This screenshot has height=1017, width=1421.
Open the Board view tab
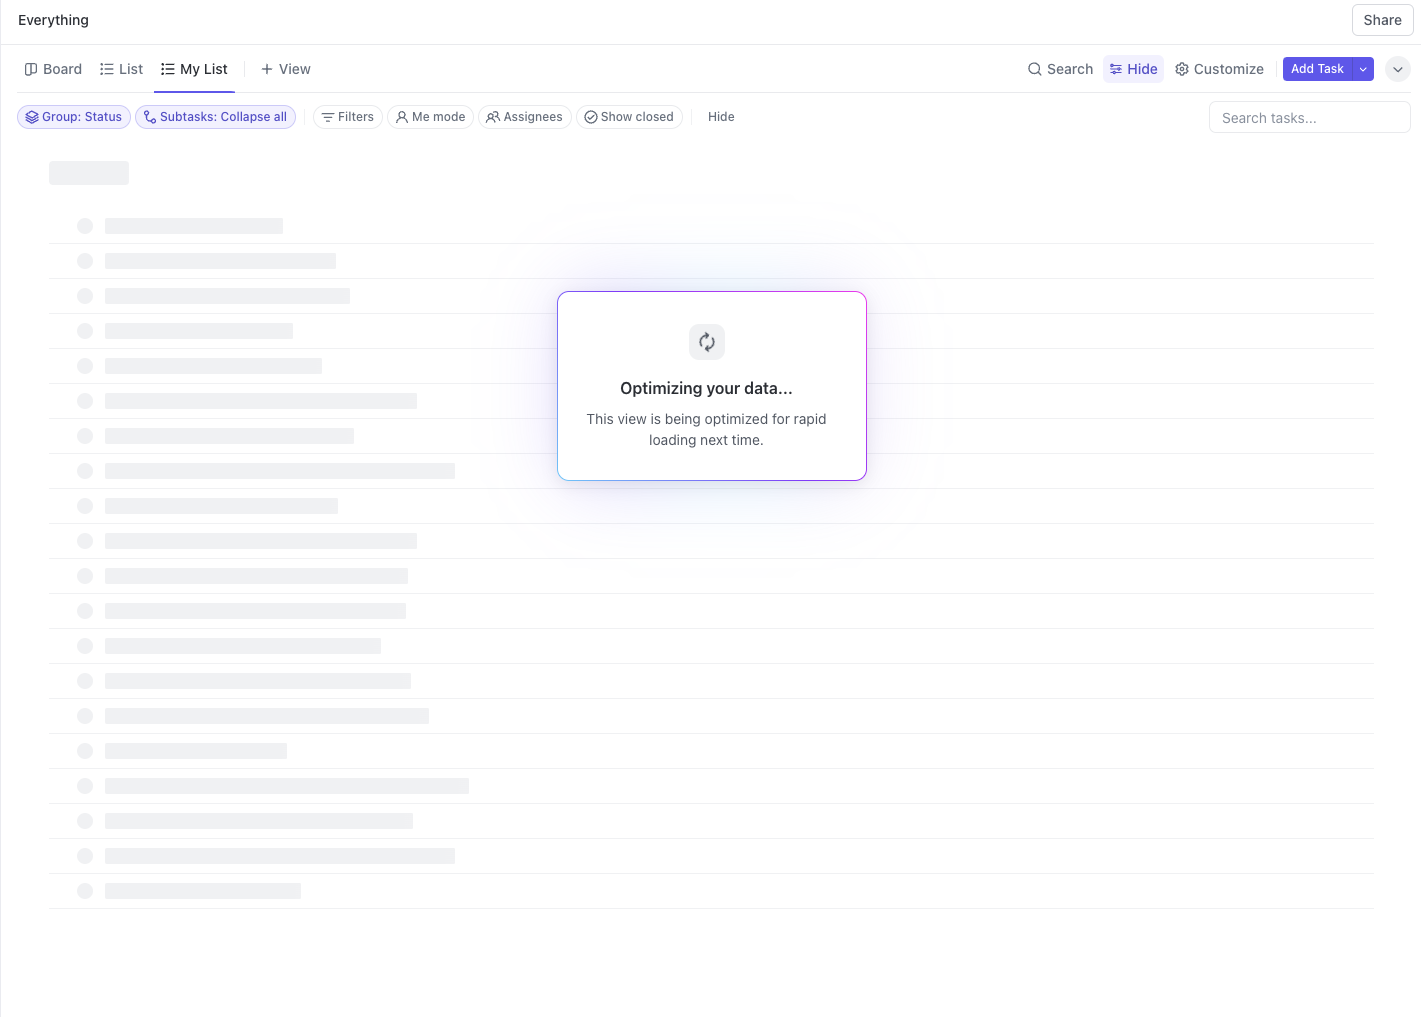click(53, 69)
